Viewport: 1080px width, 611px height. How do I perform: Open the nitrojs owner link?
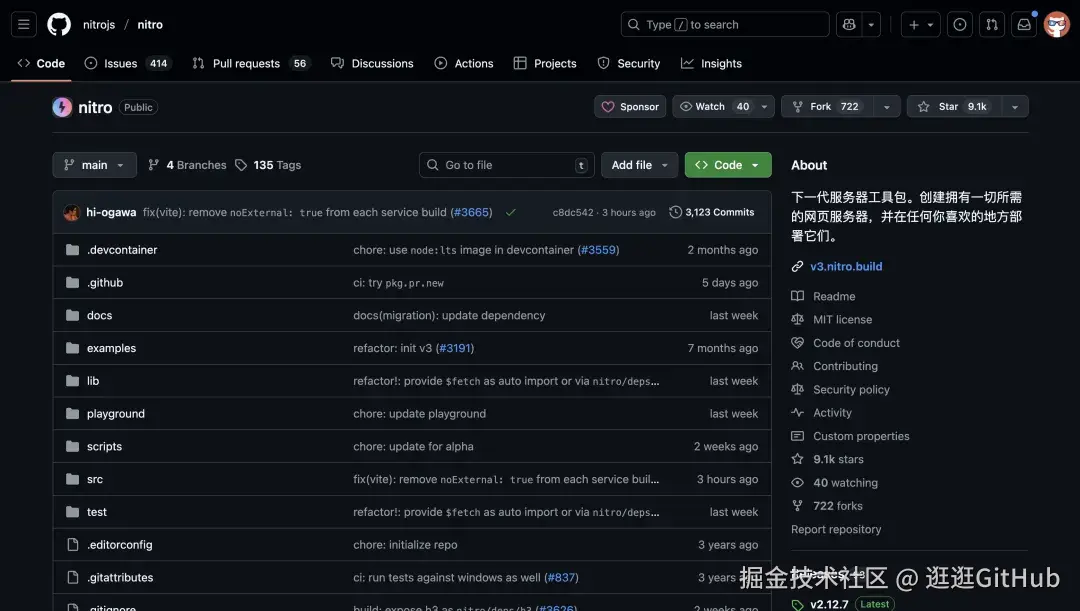(x=99, y=25)
